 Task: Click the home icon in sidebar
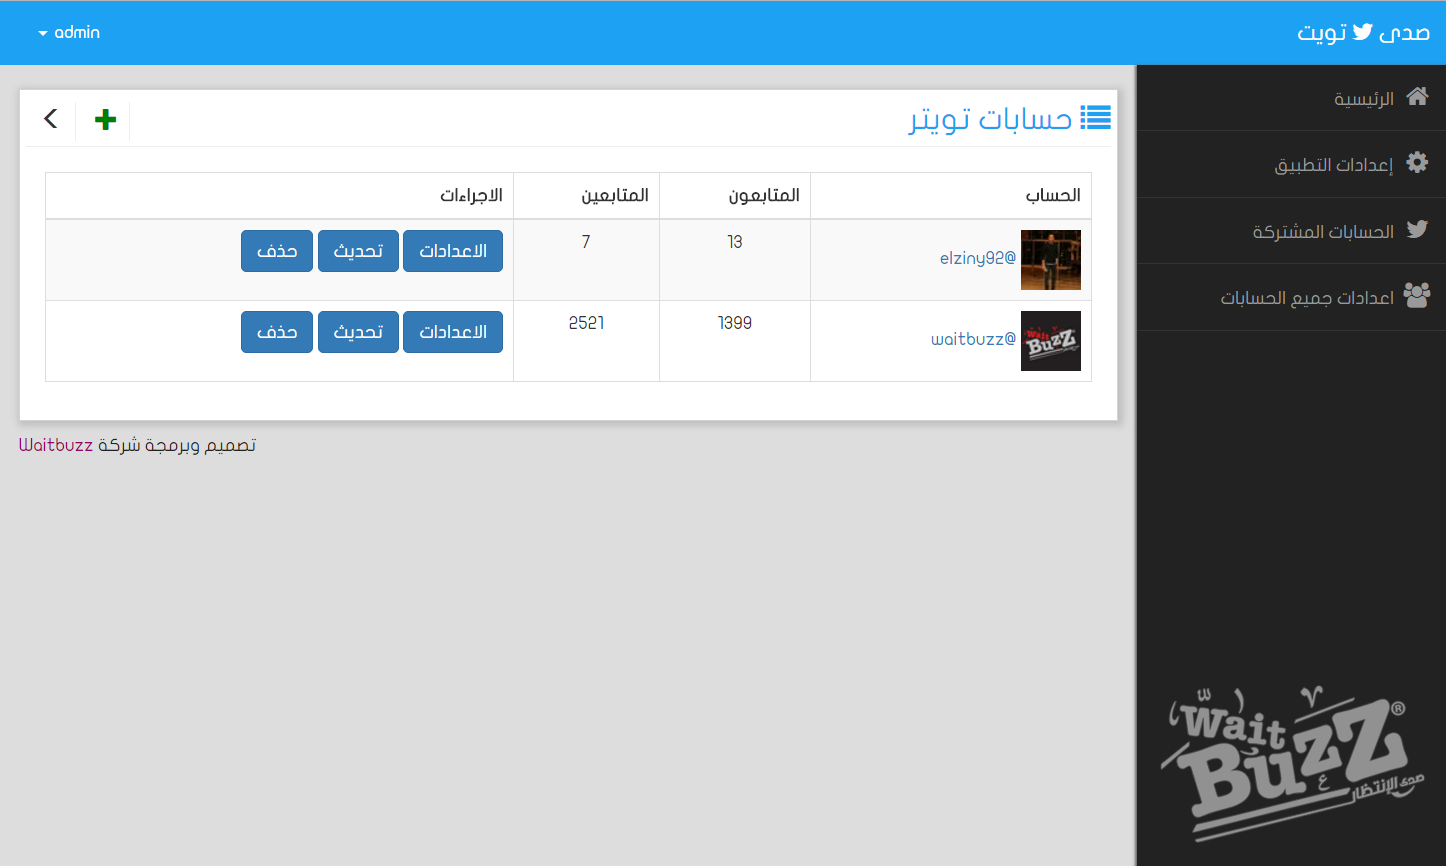[1417, 97]
